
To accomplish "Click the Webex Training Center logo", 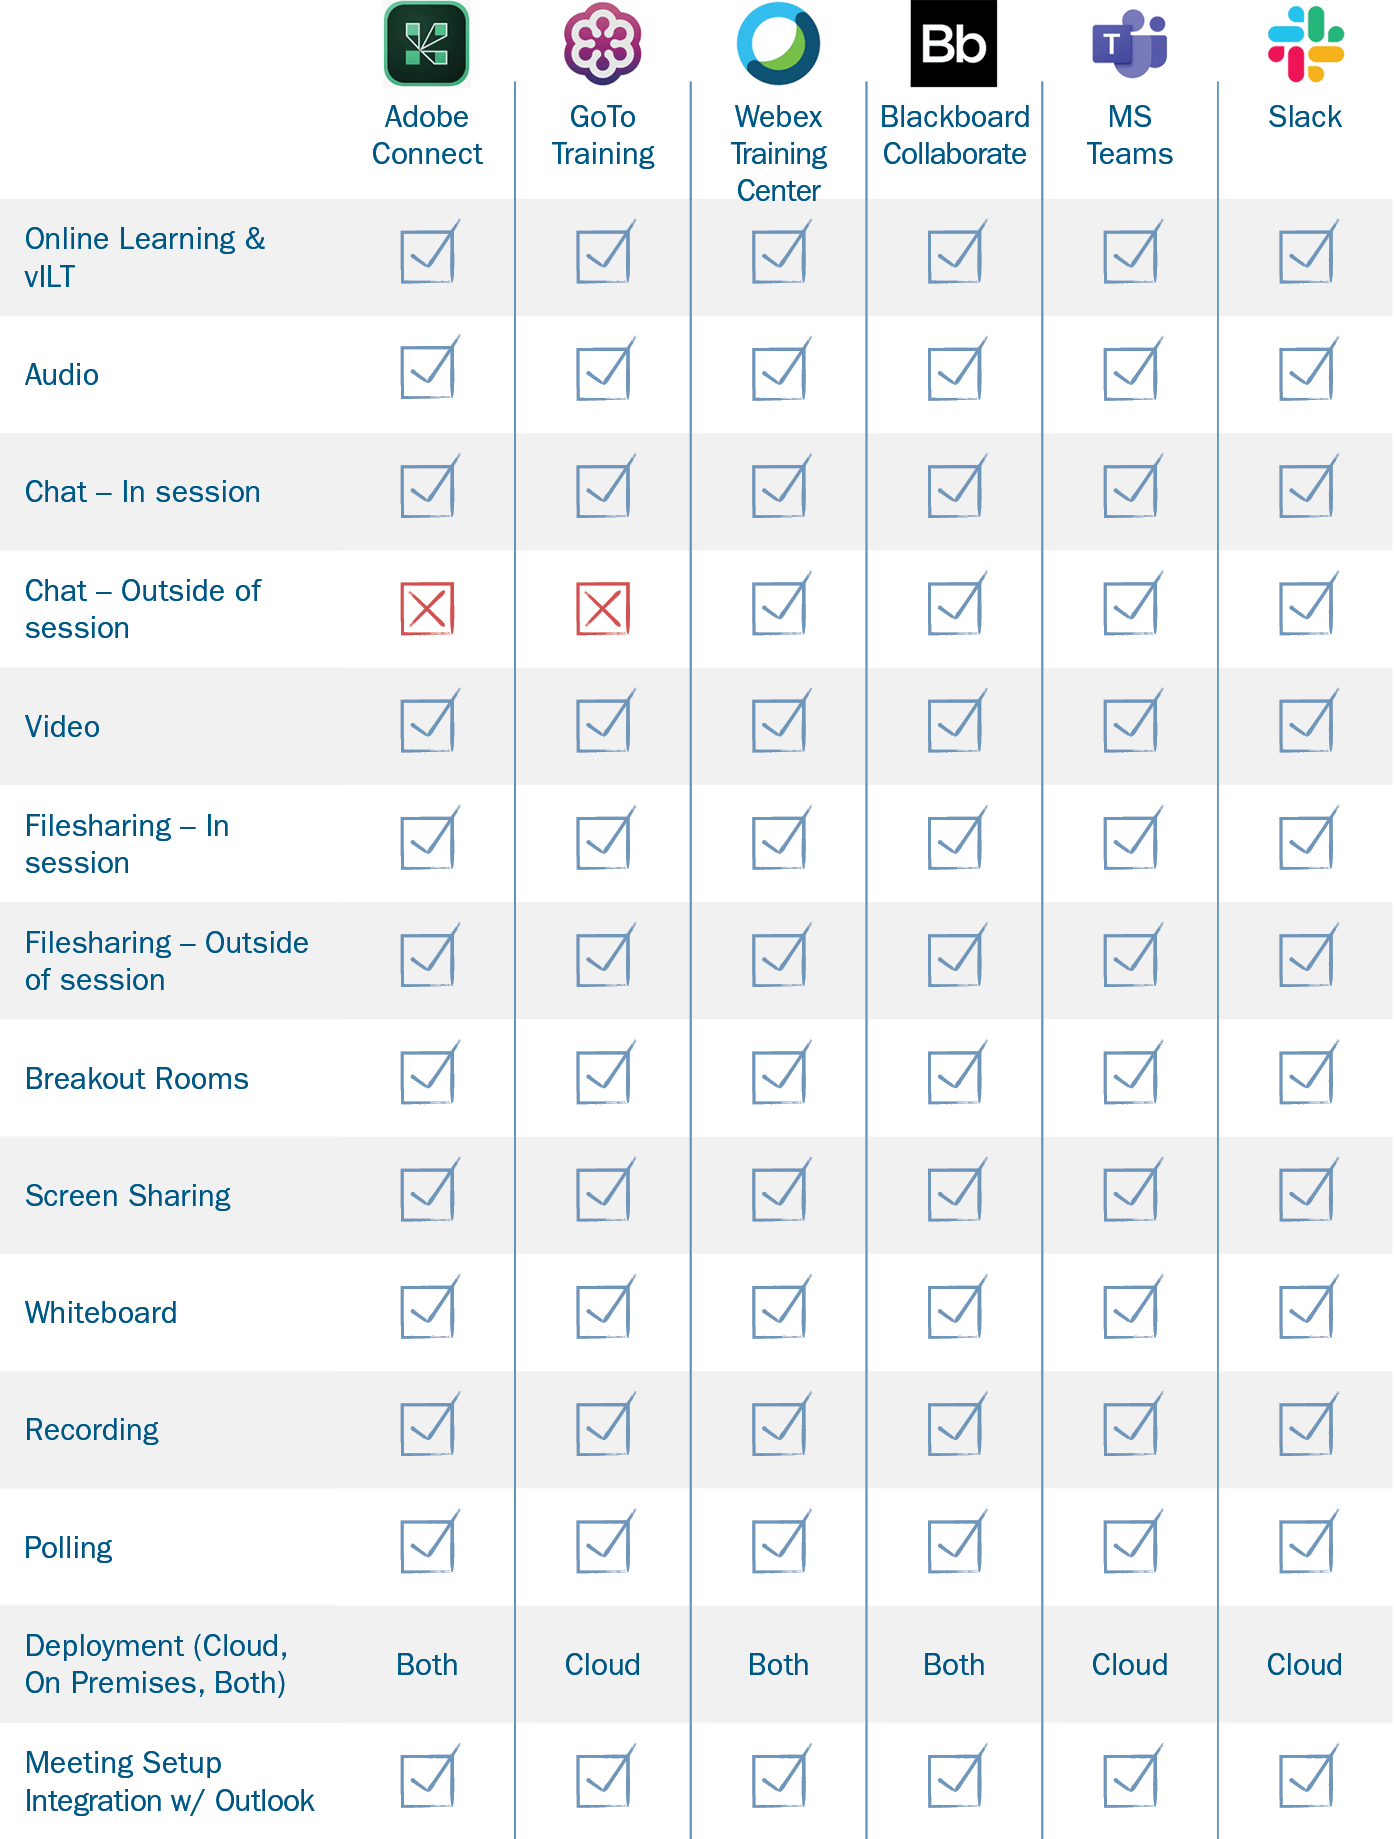I will coord(778,44).
